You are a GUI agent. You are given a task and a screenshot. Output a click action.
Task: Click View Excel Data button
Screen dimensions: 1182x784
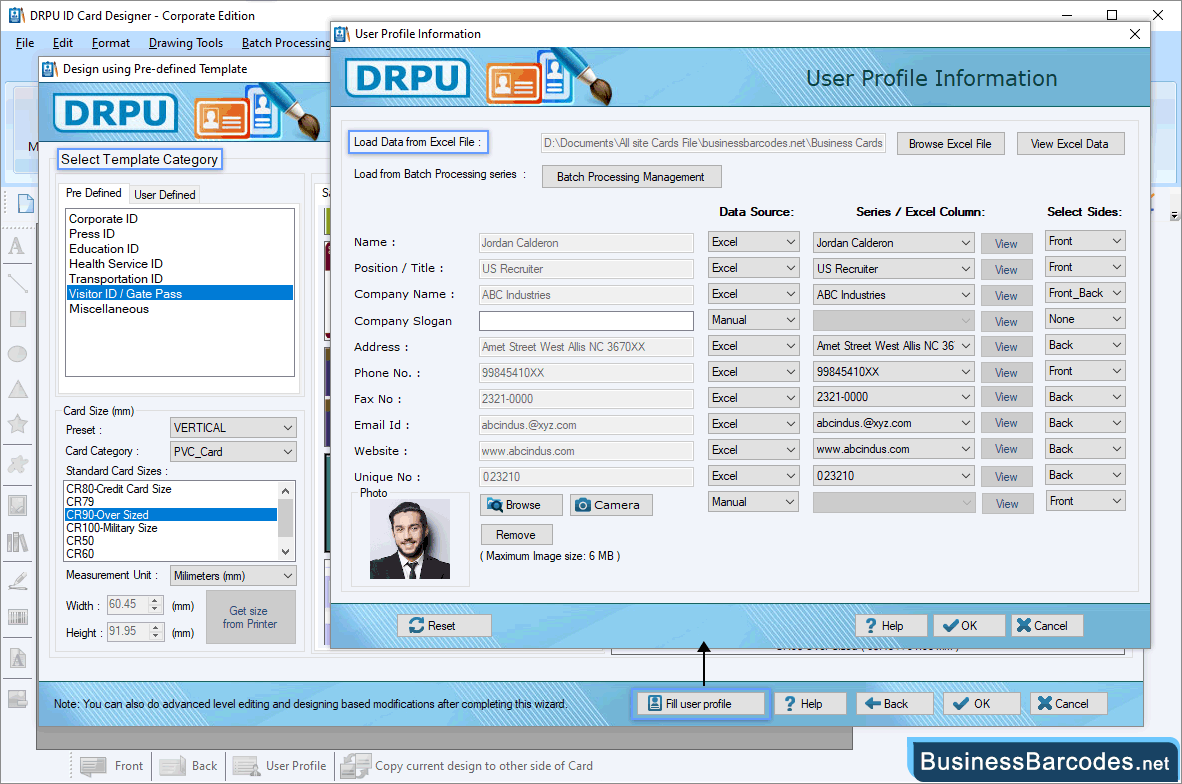click(x=1070, y=144)
